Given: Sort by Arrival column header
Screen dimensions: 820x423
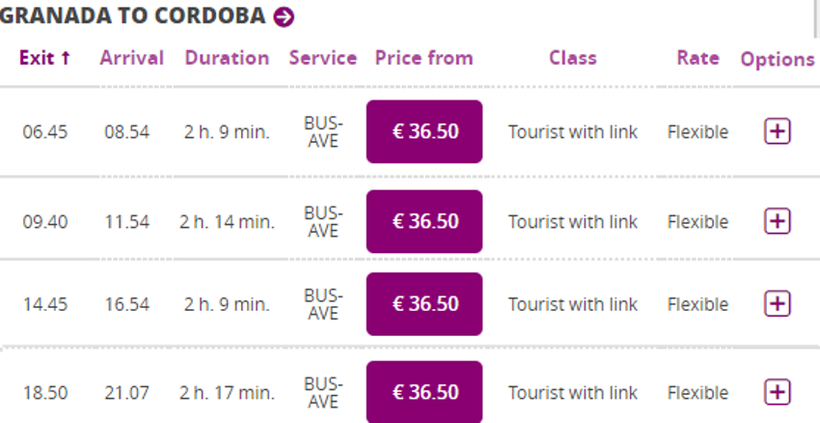Looking at the screenshot, I should 131,58.
